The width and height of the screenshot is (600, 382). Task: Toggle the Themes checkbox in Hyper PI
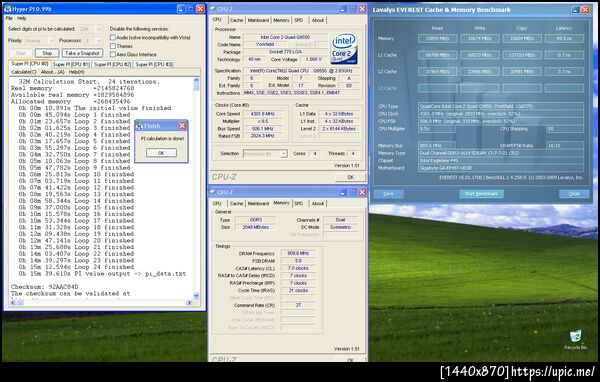coord(112,46)
